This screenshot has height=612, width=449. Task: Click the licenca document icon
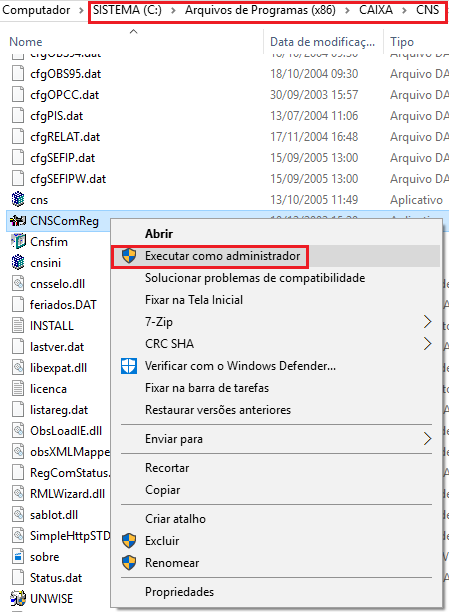tap(18, 389)
